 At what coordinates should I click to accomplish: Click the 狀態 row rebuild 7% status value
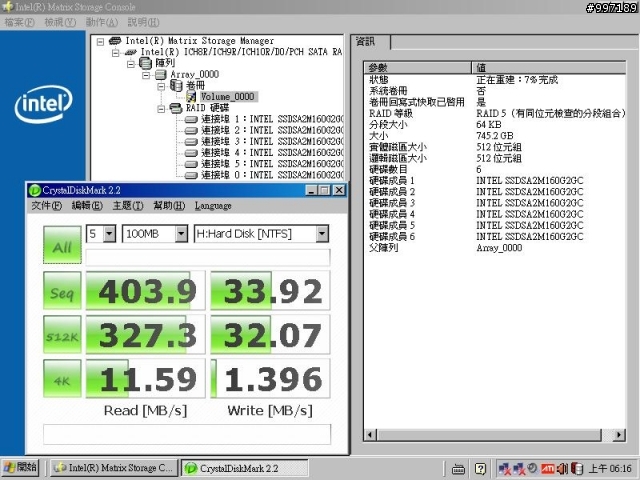coord(517,79)
